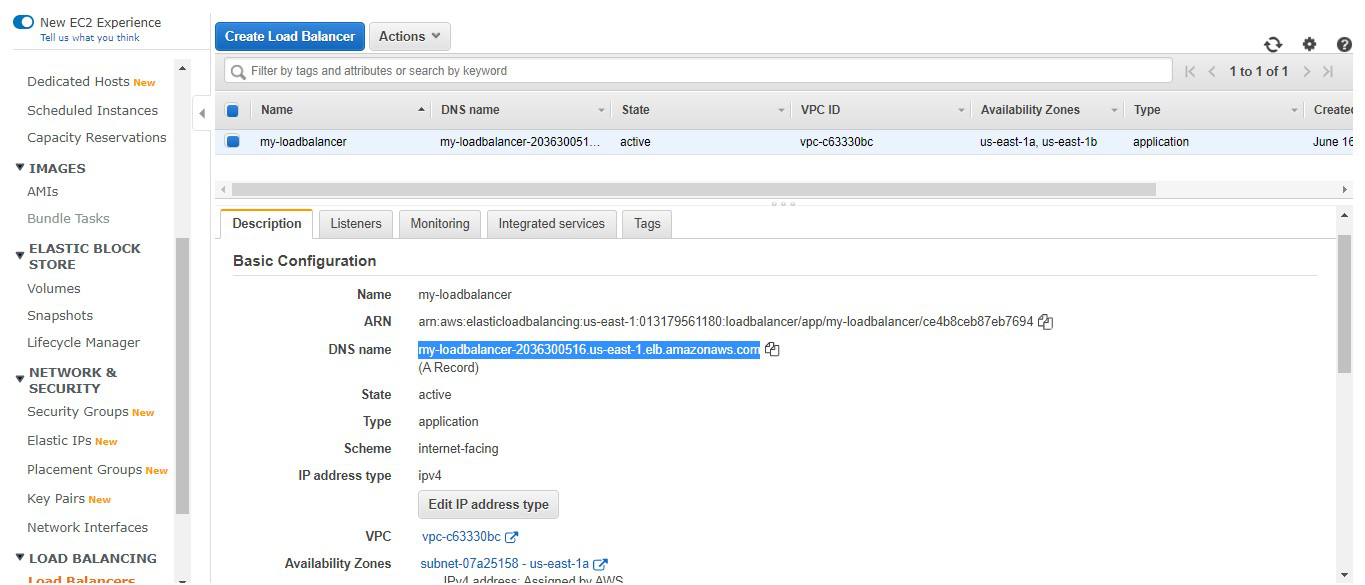Collapse the LOAD BALANCING section
This screenshot has width=1365, height=585.
(x=21, y=558)
